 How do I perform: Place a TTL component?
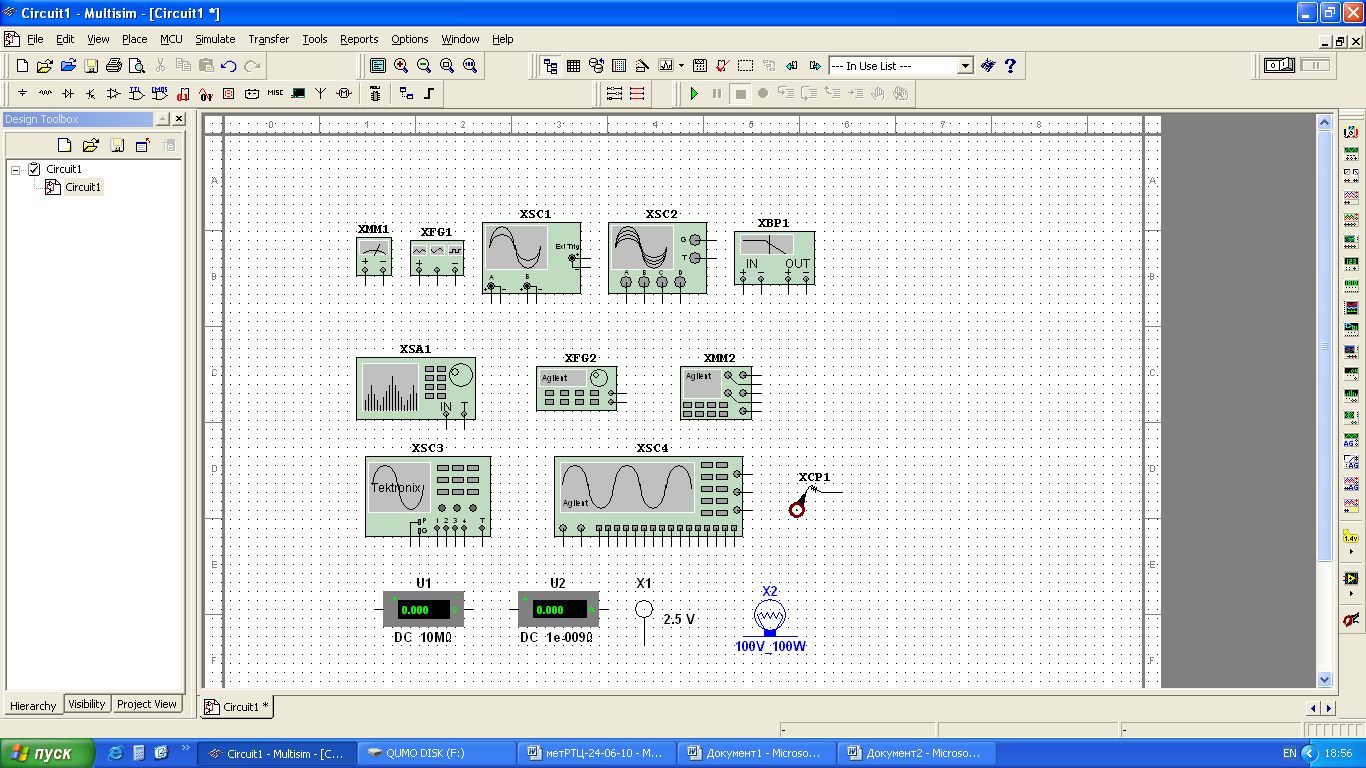coord(137,93)
